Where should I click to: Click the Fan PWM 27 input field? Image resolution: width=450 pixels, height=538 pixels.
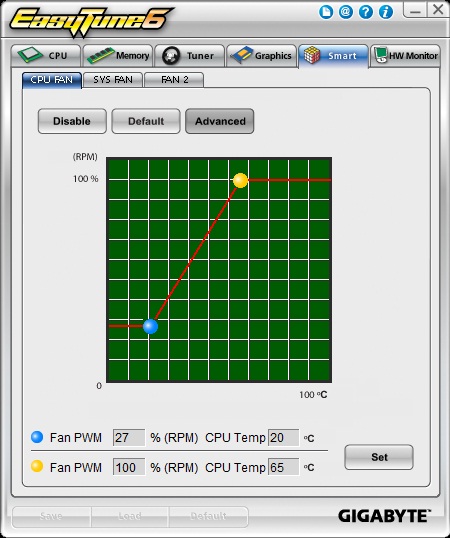tap(129, 437)
